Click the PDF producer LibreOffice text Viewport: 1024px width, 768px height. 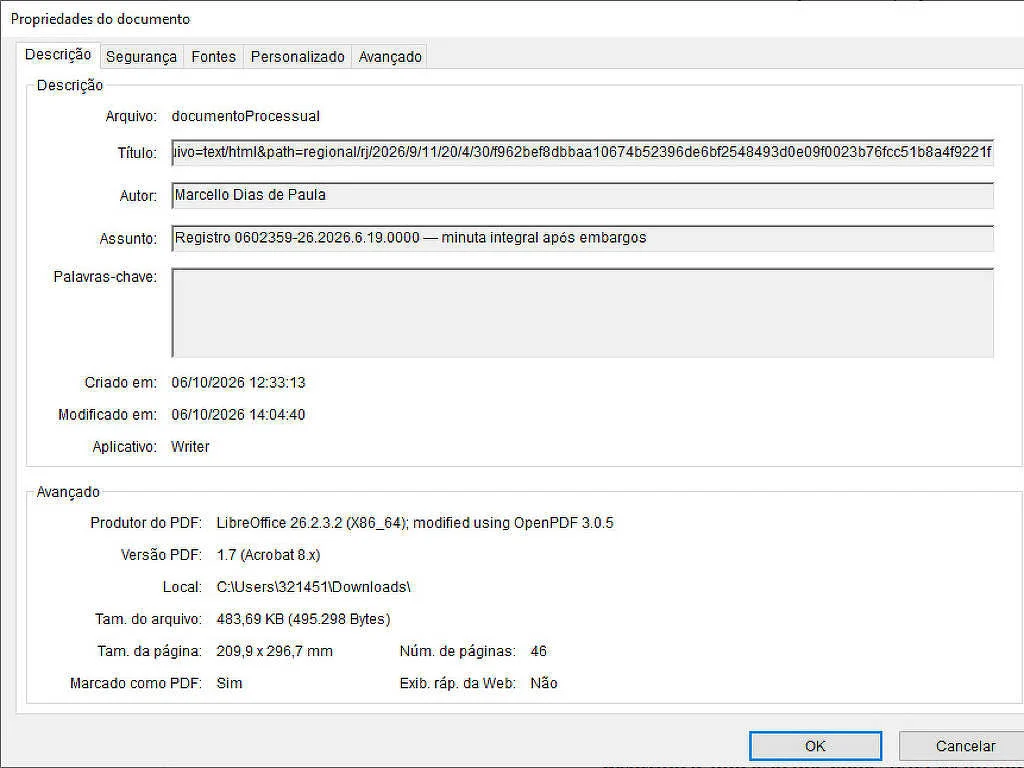[415, 523]
